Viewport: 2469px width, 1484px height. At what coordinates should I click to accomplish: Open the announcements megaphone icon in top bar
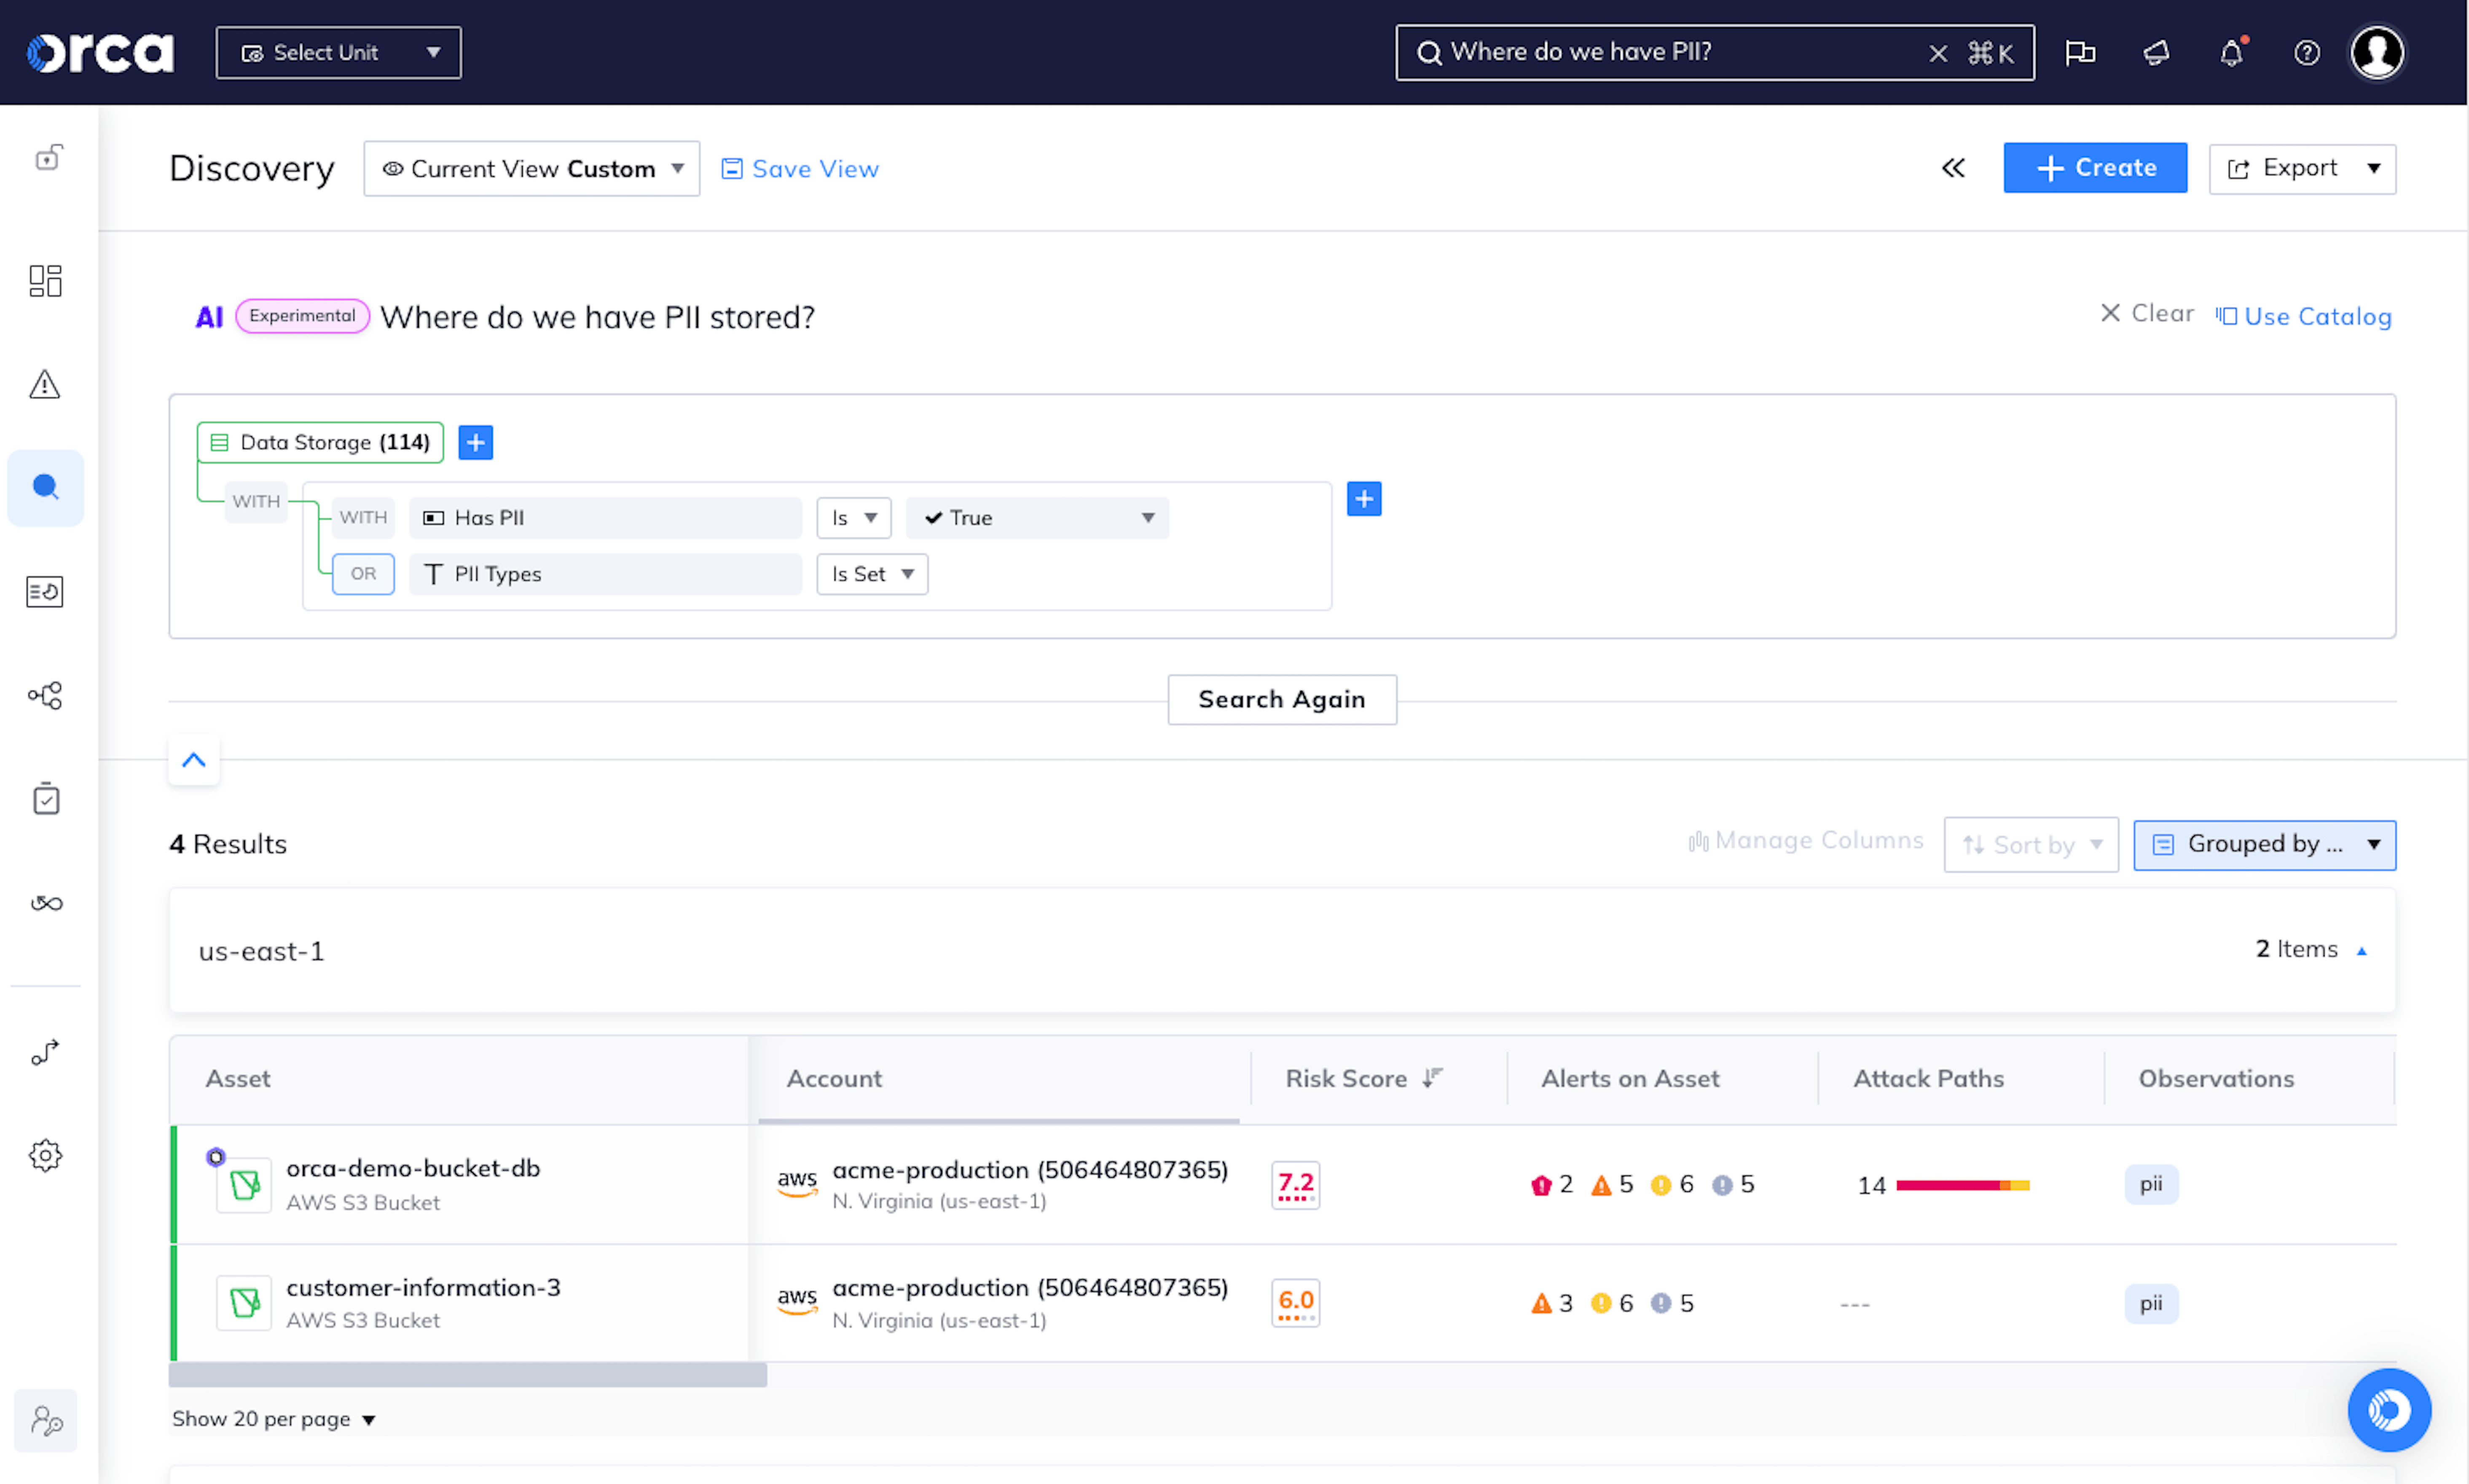coord(2155,52)
